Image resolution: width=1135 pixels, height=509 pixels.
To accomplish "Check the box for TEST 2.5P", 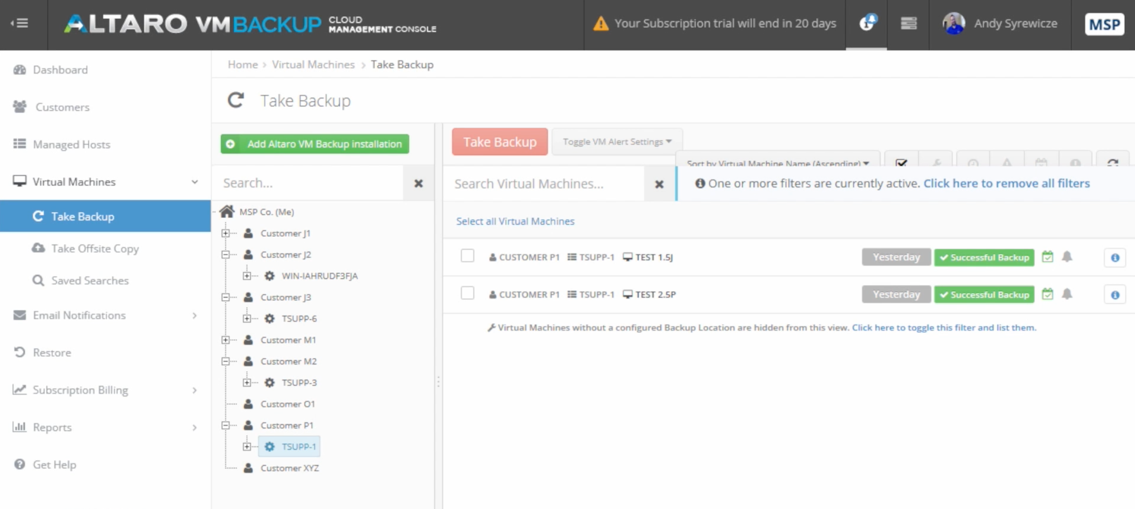I will (468, 293).
